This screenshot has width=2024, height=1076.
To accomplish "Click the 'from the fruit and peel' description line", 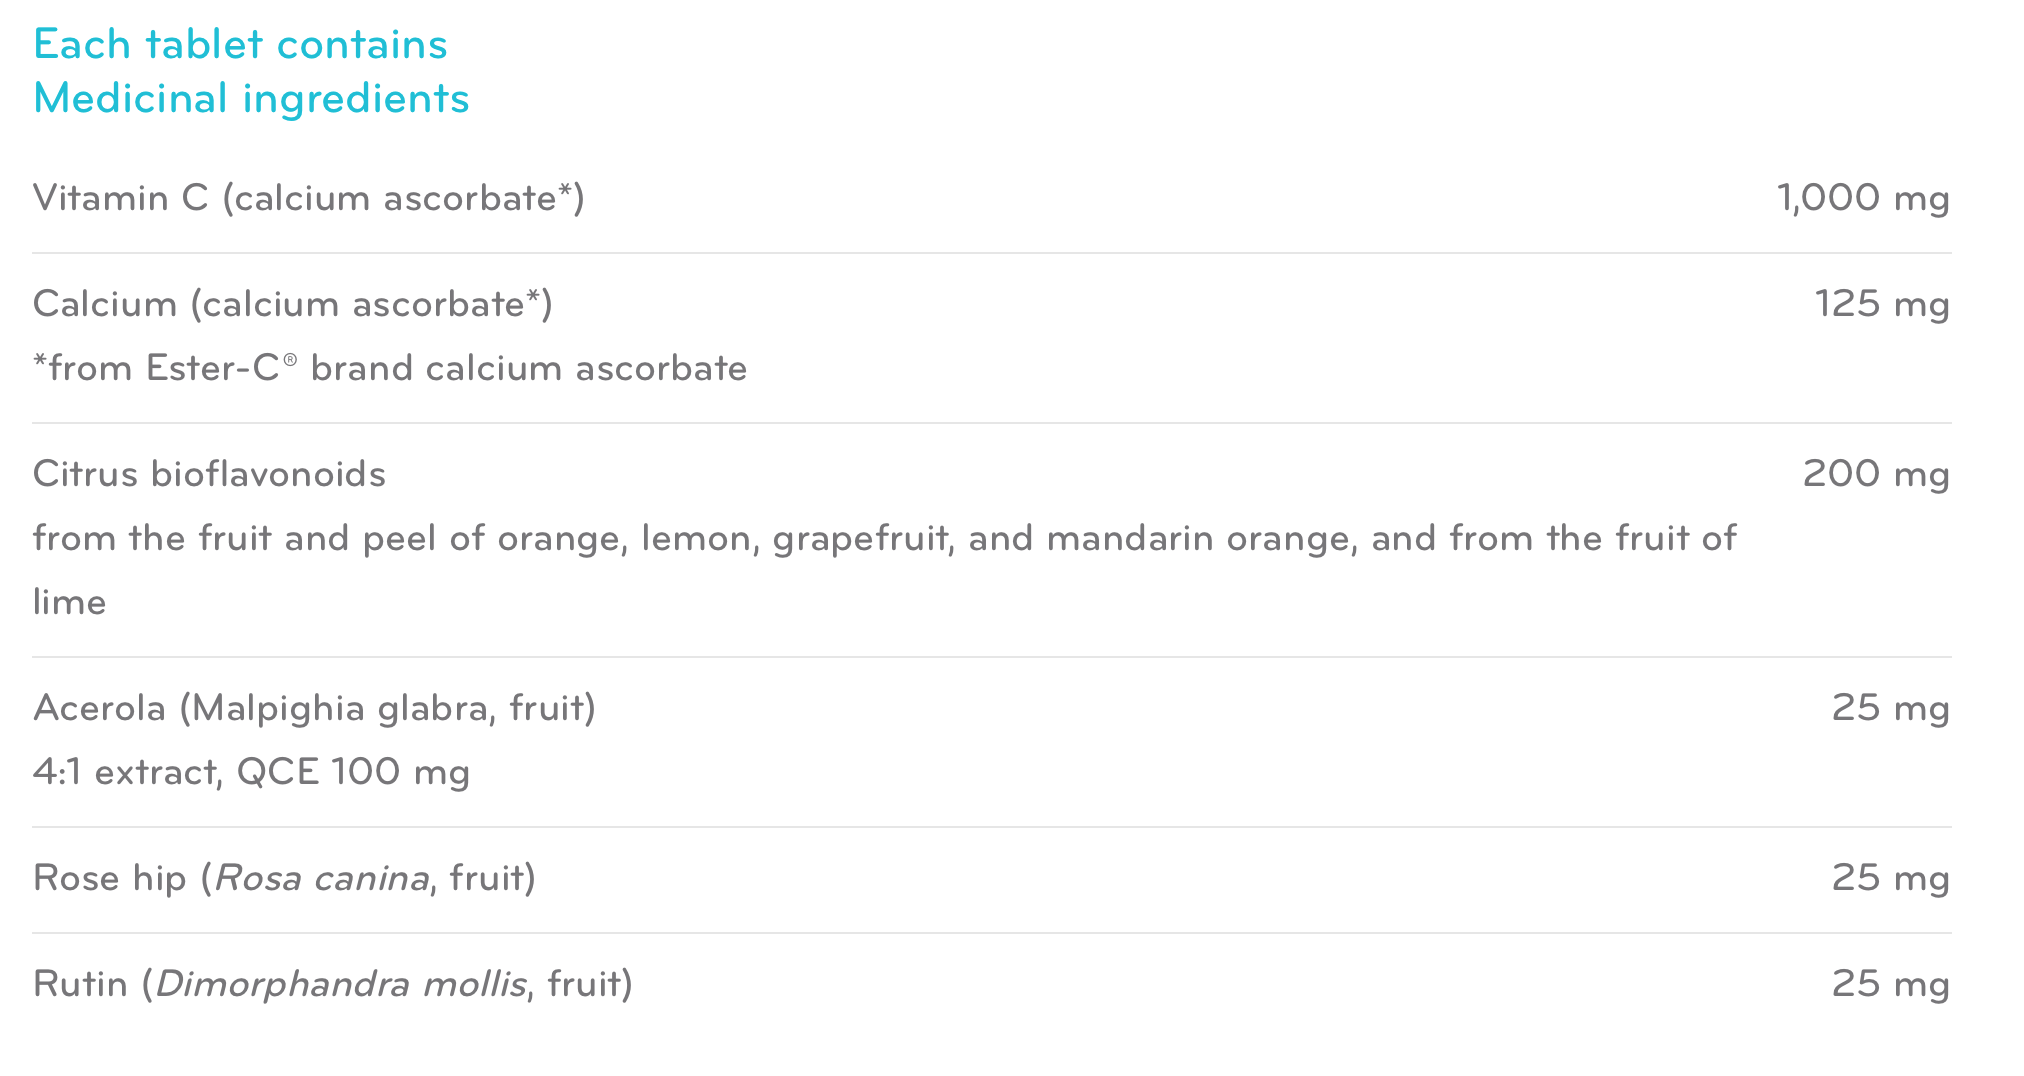I will [884, 538].
